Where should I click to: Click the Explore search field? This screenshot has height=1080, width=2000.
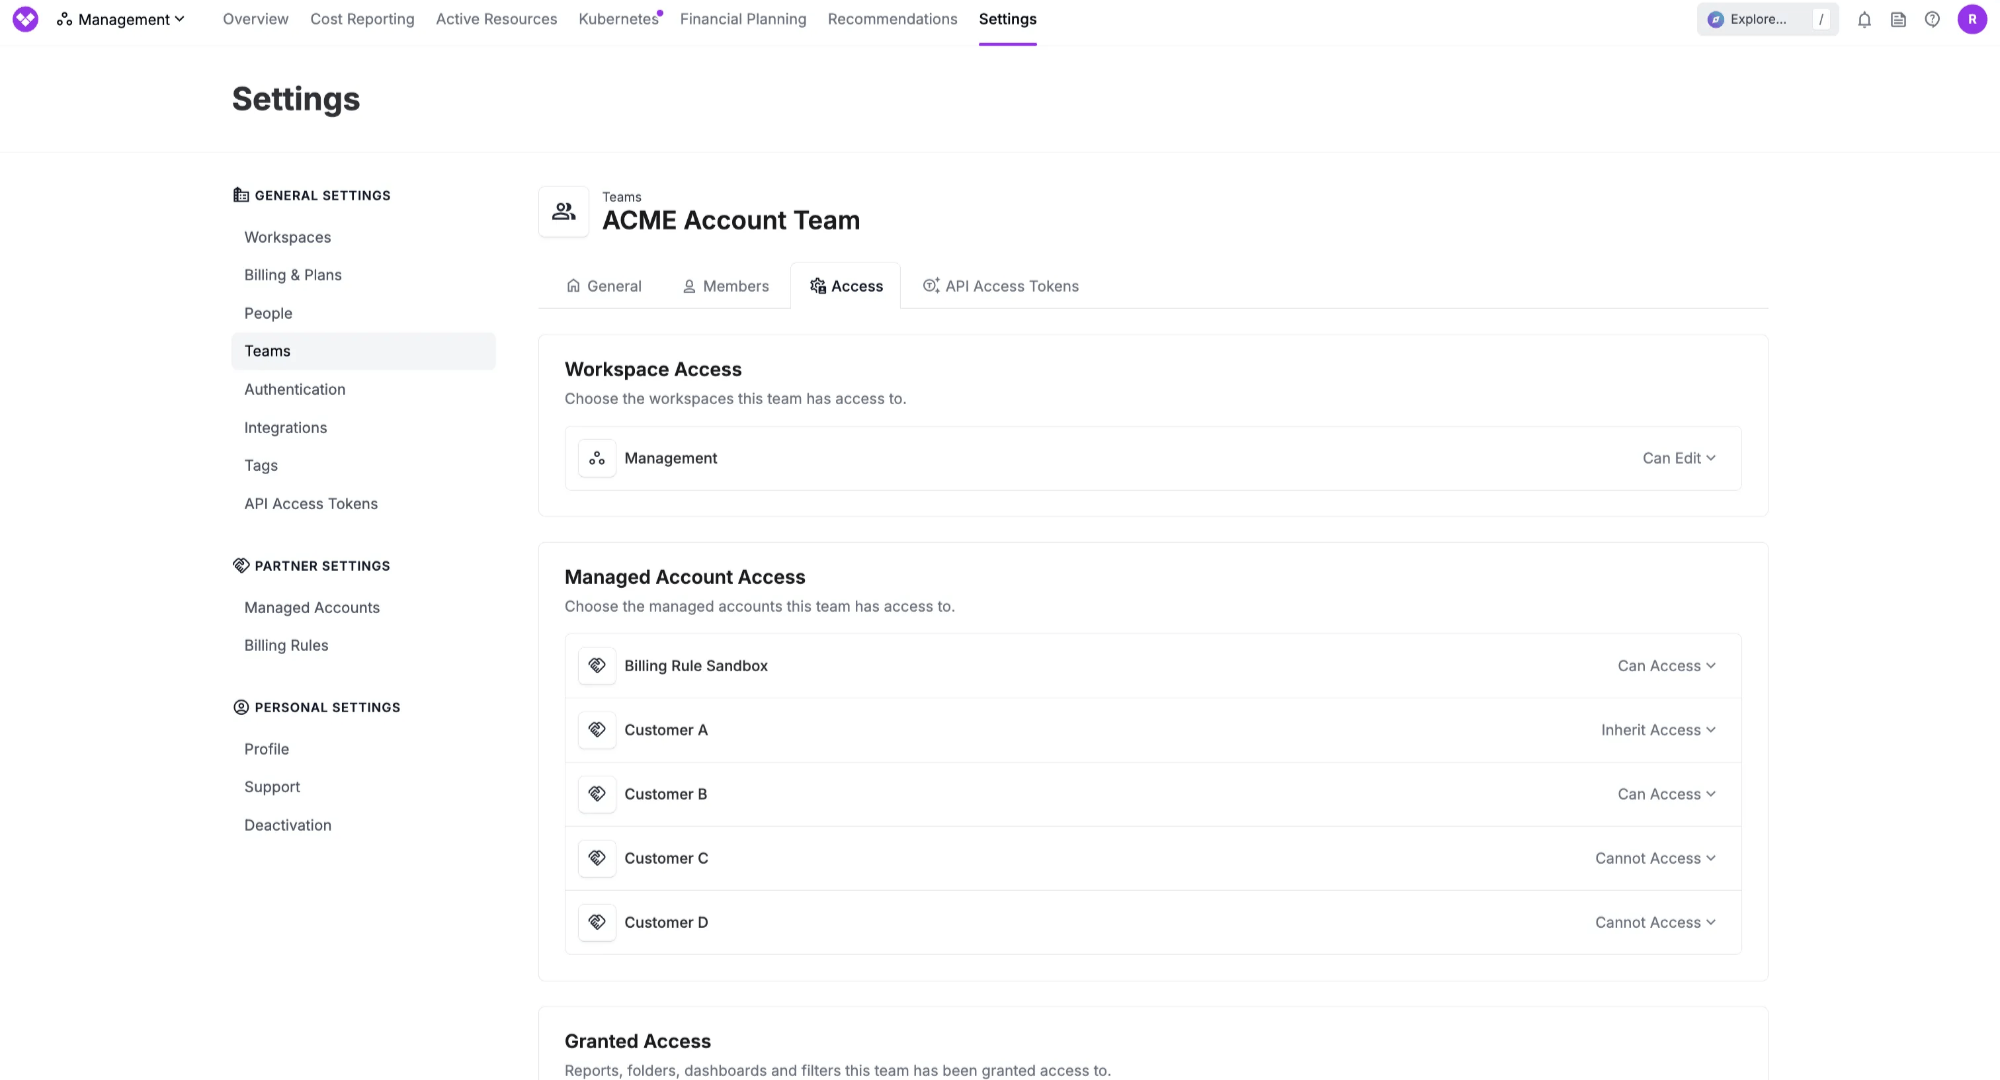click(x=1758, y=19)
